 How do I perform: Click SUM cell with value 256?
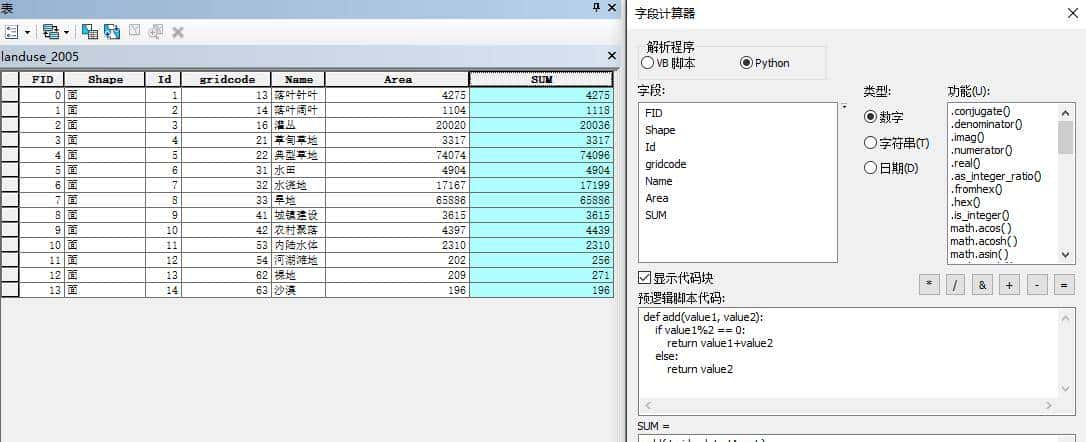541,260
